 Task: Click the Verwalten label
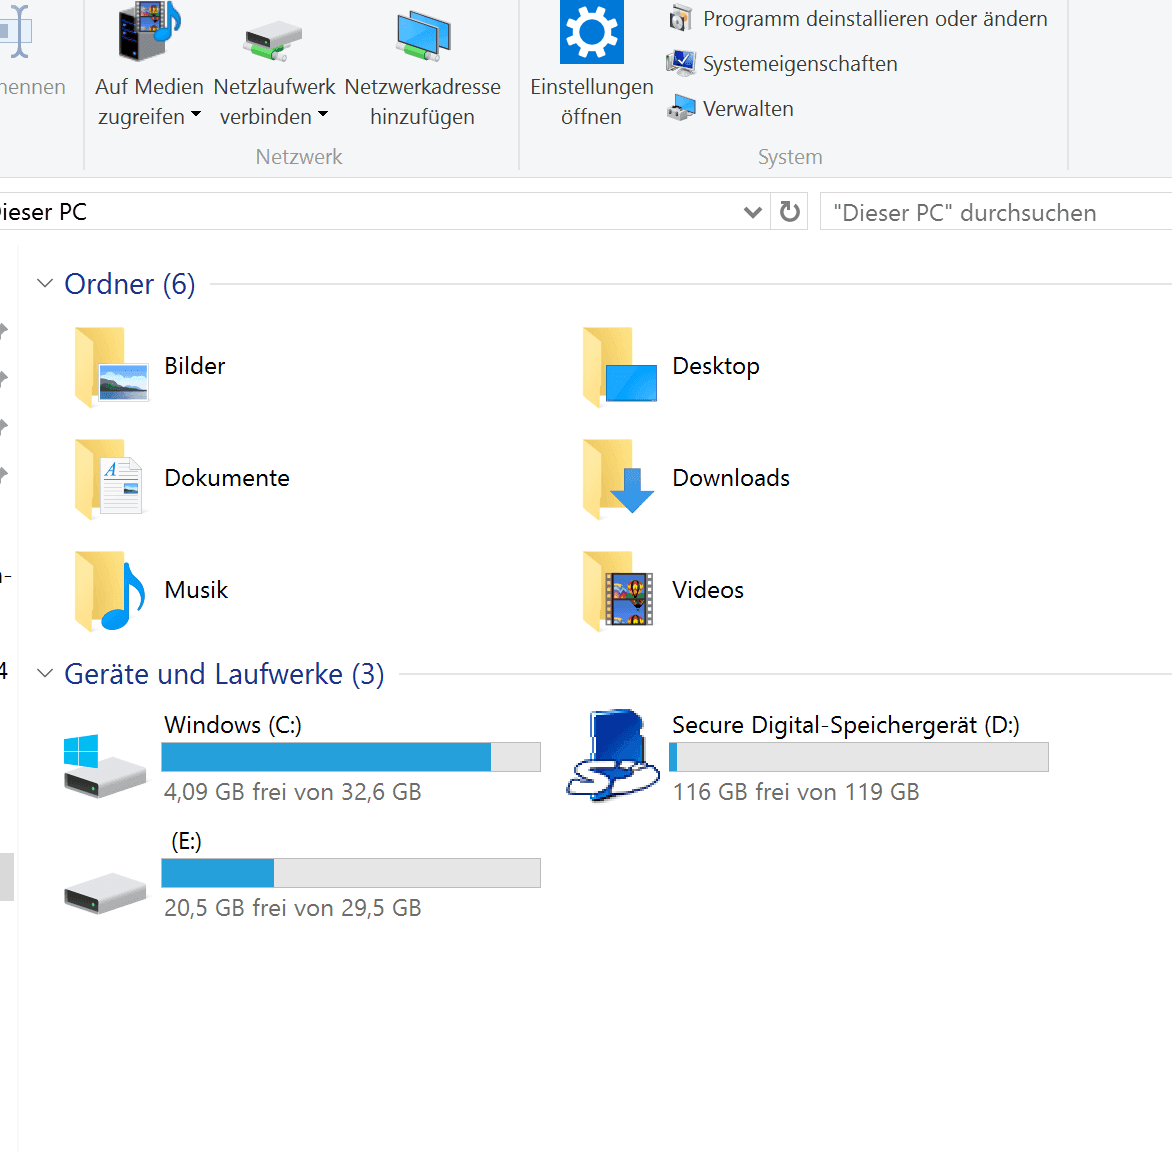point(748,108)
